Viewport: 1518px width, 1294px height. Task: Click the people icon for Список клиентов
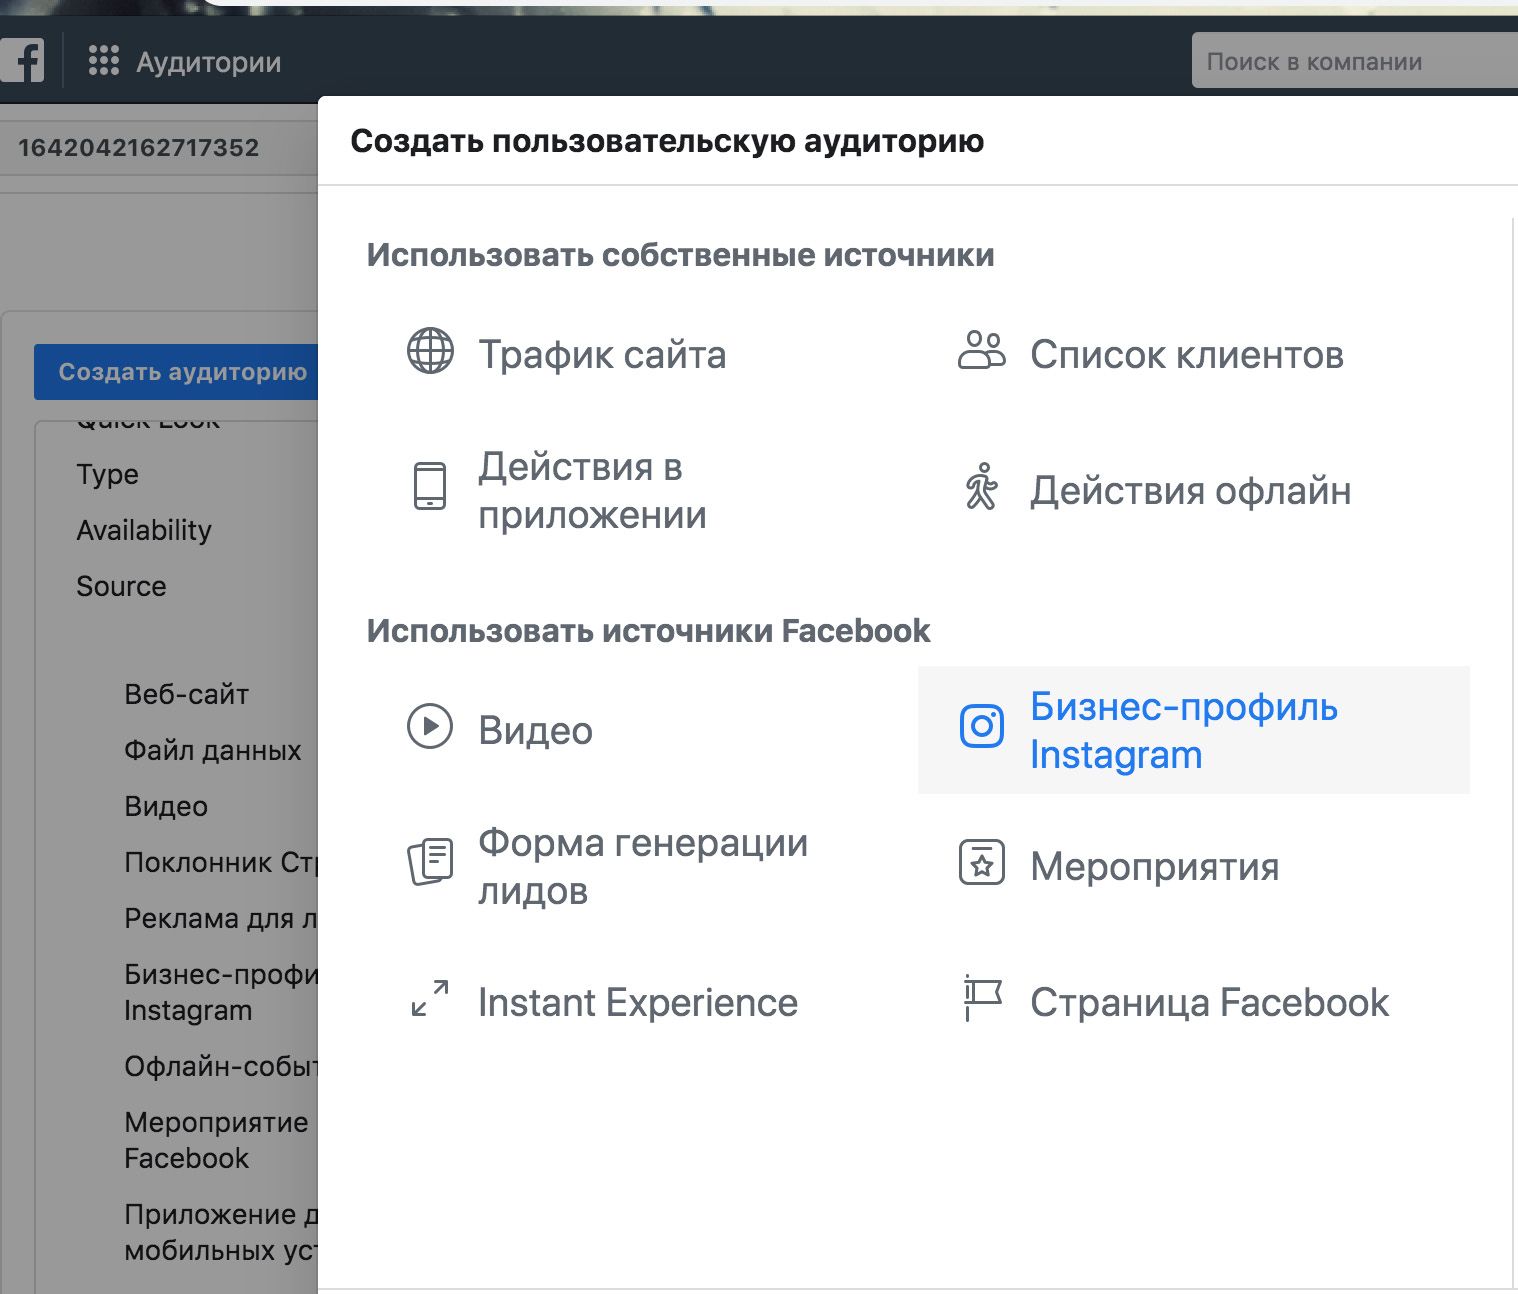tap(982, 351)
